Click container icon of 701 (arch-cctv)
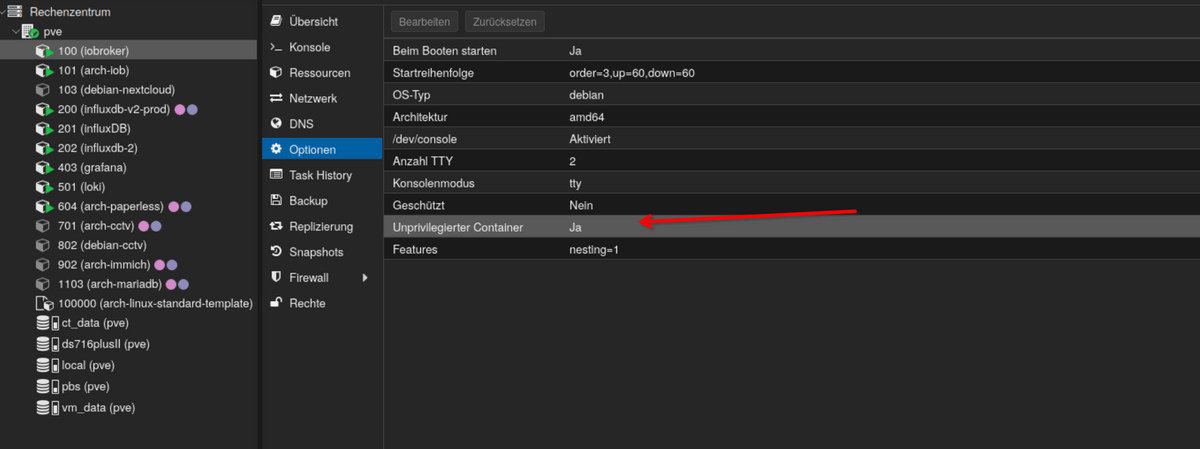The width and height of the screenshot is (1200, 449). click(x=44, y=226)
